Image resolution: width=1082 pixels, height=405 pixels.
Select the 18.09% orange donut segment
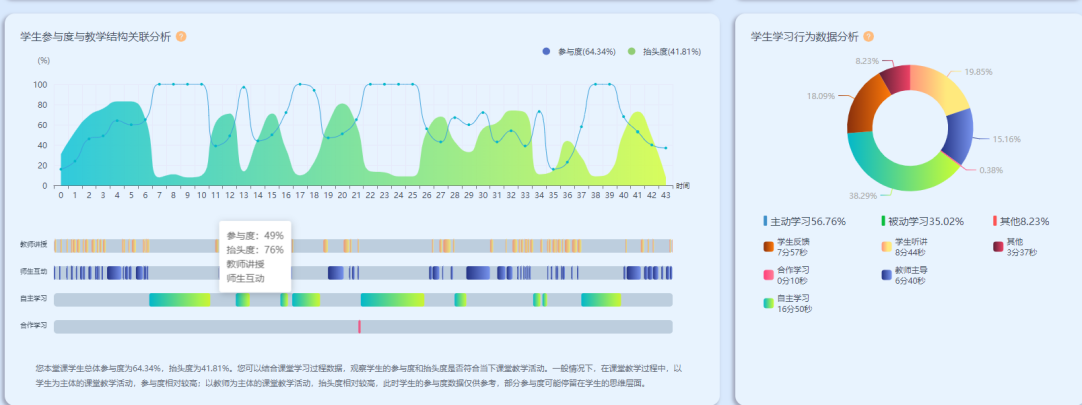862,108
